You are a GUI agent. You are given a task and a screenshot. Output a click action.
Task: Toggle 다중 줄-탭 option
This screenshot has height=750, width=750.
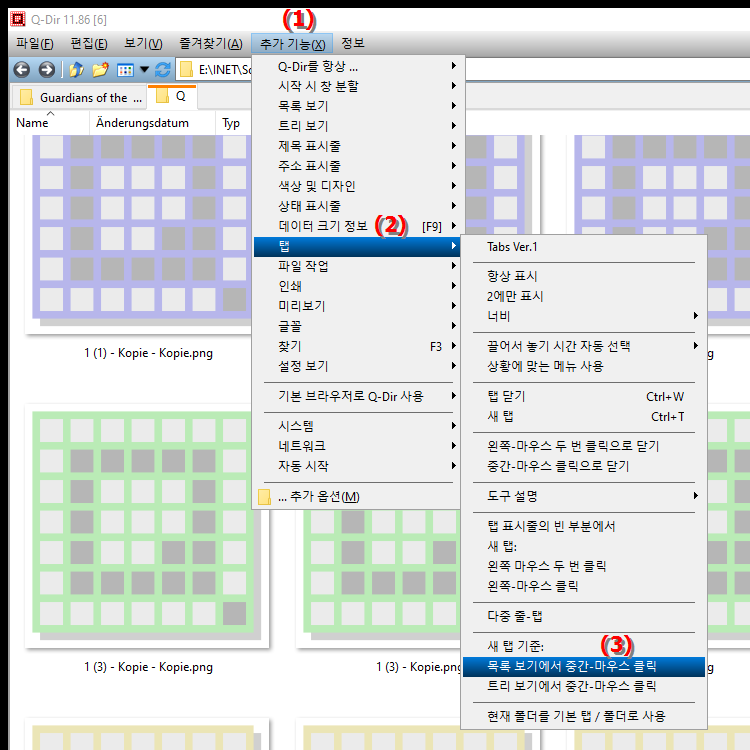[x=584, y=617]
